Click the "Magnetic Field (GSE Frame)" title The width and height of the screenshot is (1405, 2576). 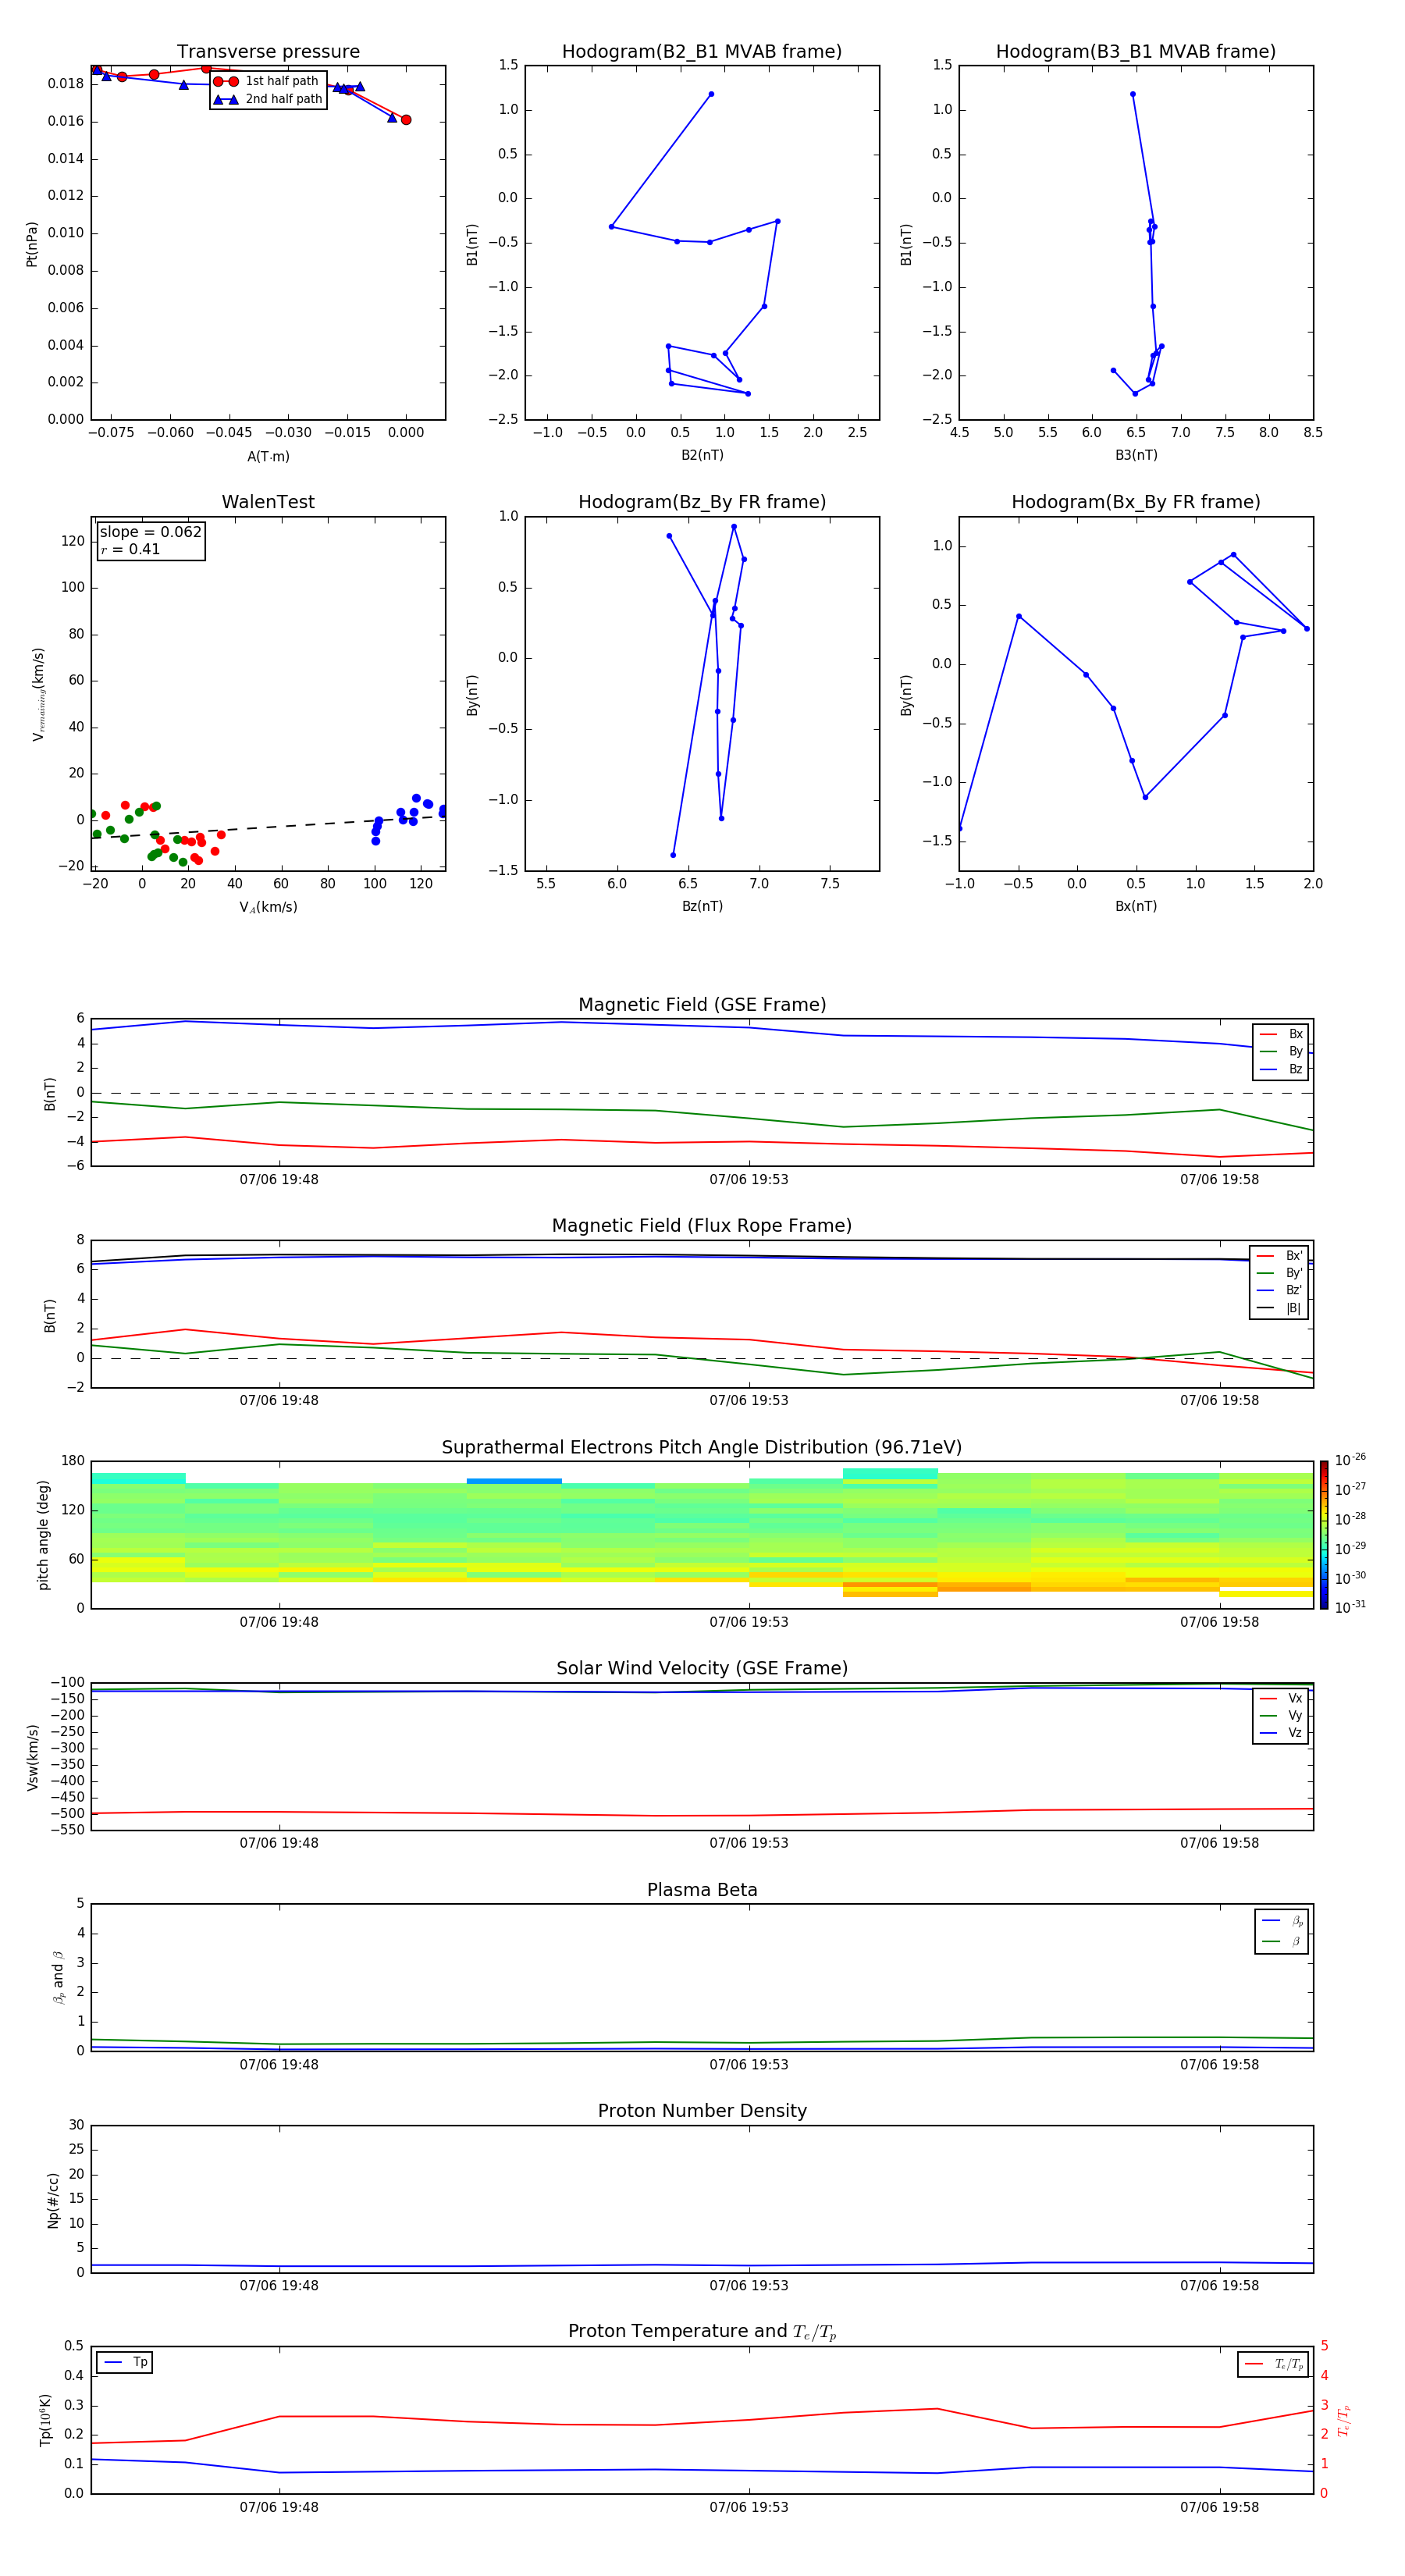click(x=702, y=1004)
